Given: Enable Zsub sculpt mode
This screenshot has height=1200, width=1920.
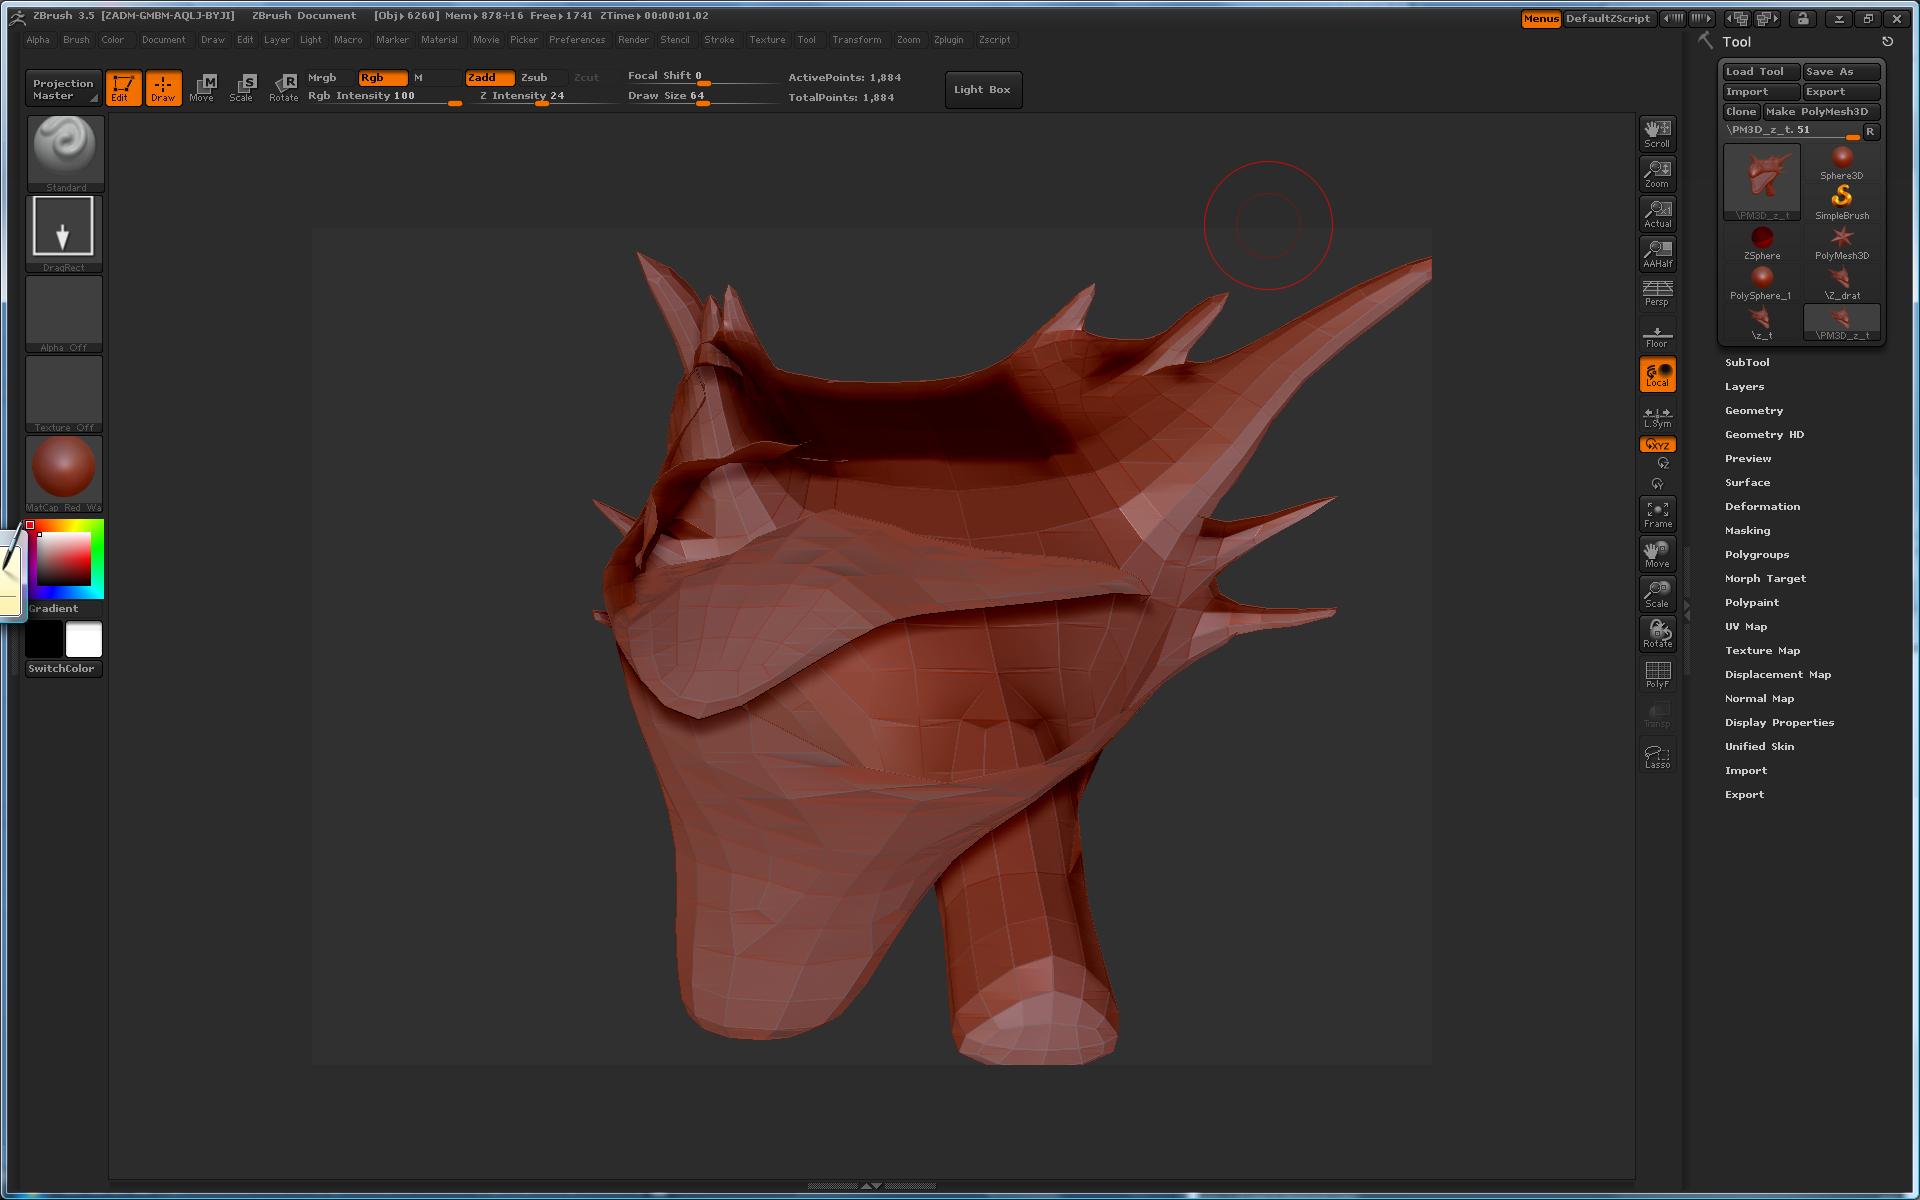Looking at the screenshot, I should (535, 77).
